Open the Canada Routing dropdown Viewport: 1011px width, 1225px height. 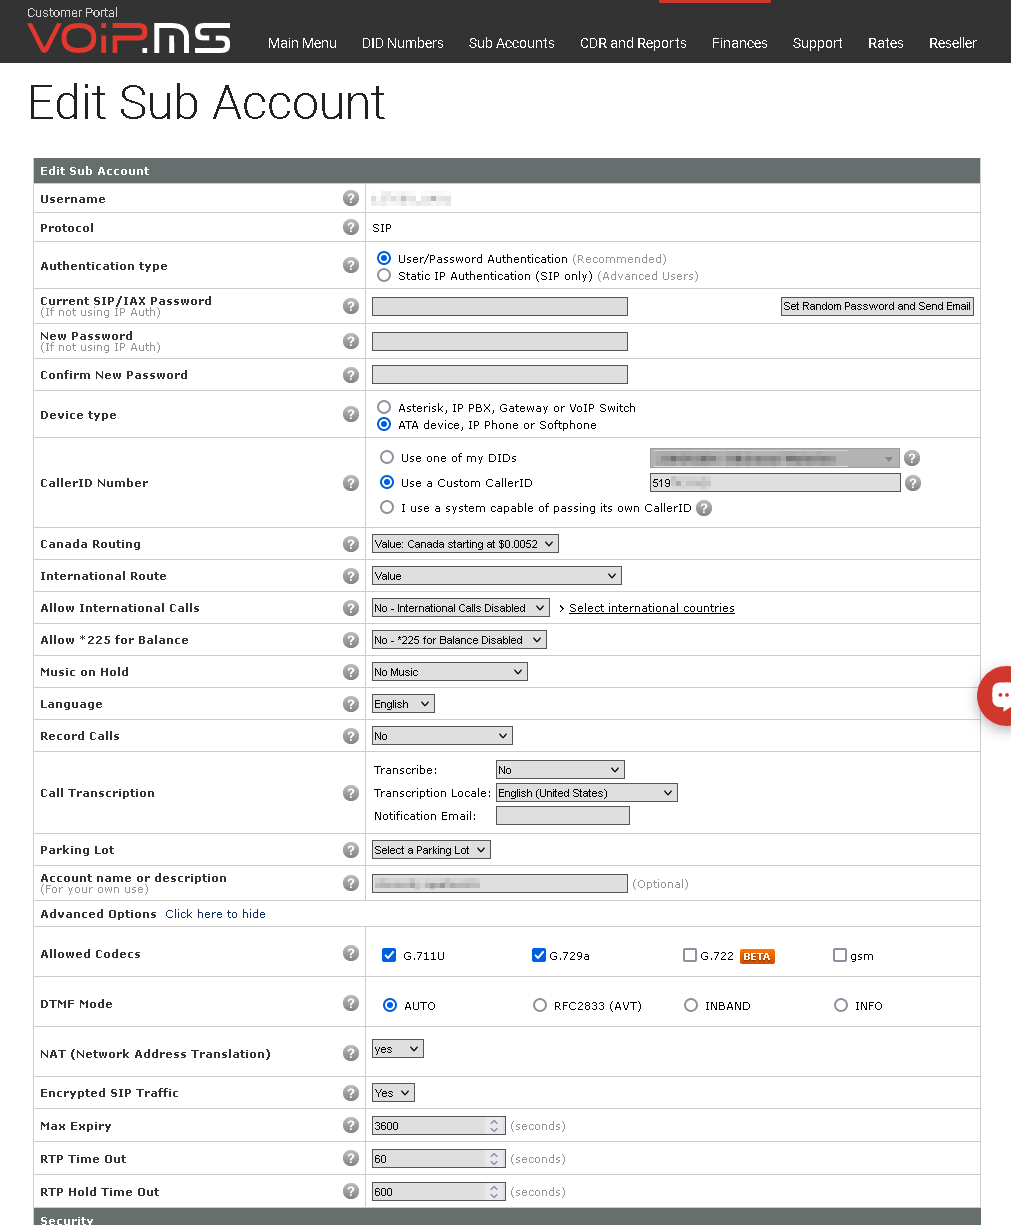(x=465, y=544)
